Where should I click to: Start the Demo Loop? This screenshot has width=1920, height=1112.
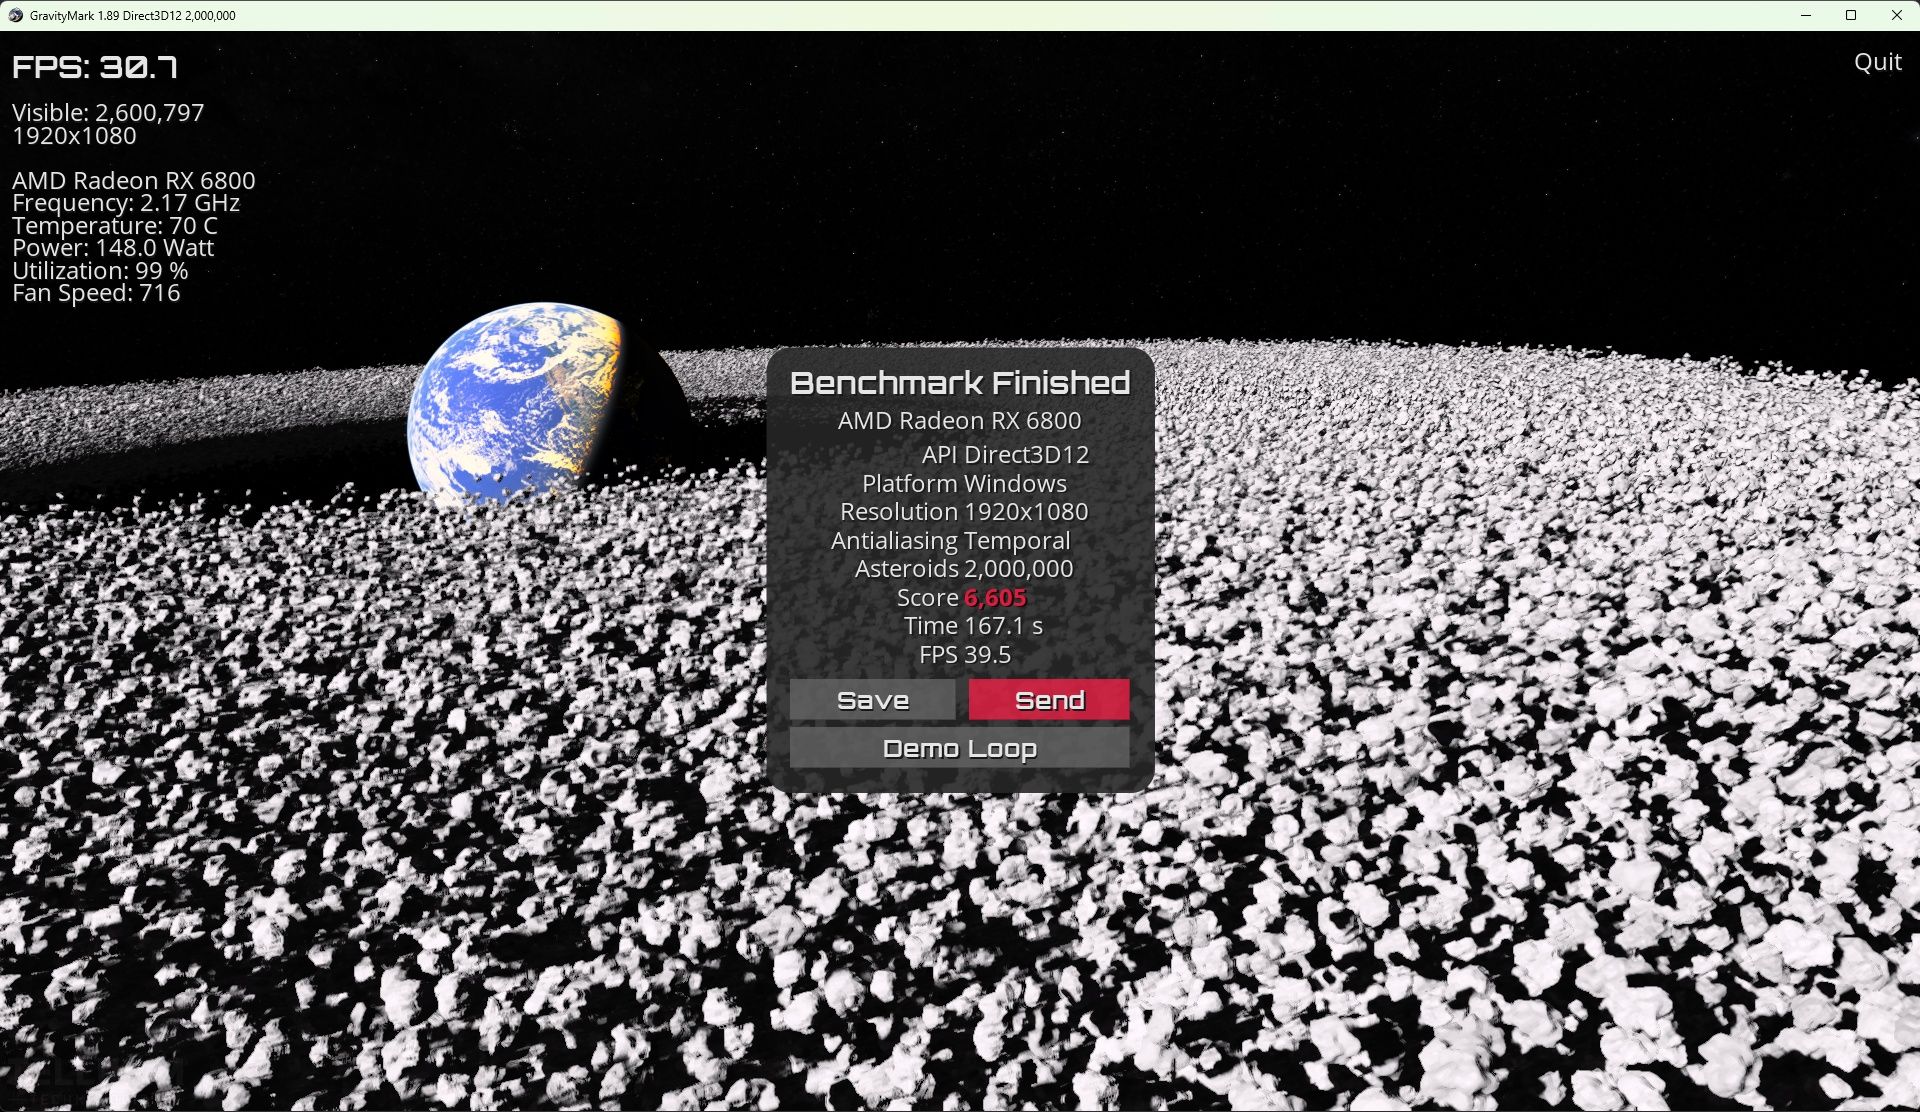click(x=959, y=748)
